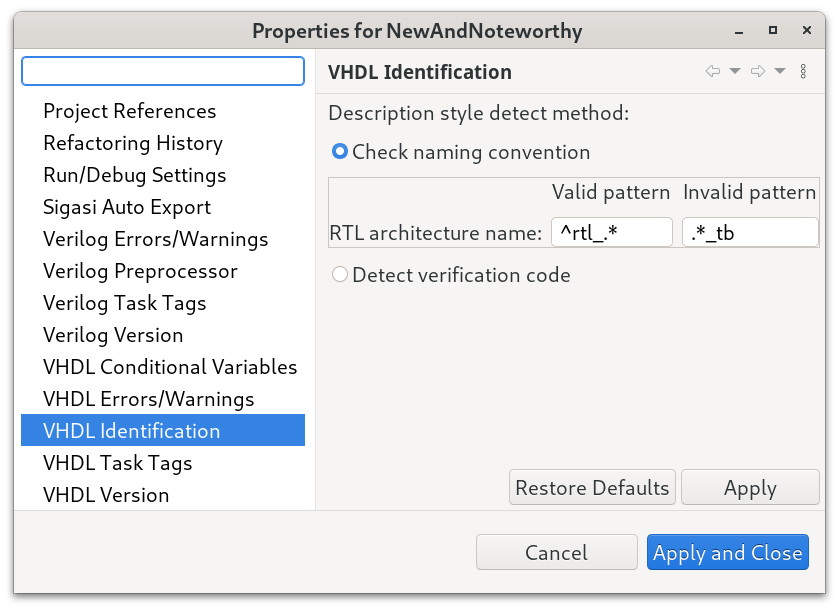Click the Restore Defaults button
Screen dimensions: 839x610
tap(592, 487)
